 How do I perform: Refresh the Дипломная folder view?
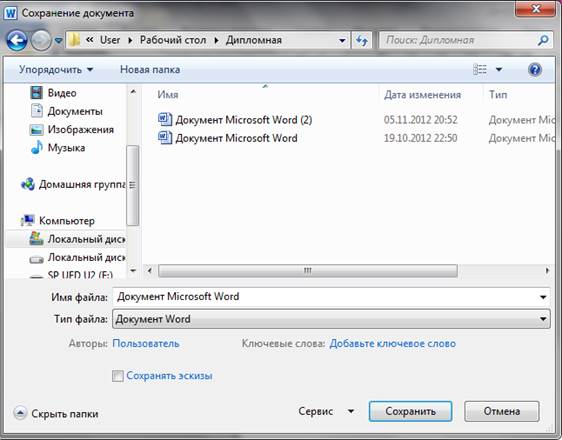(362, 40)
